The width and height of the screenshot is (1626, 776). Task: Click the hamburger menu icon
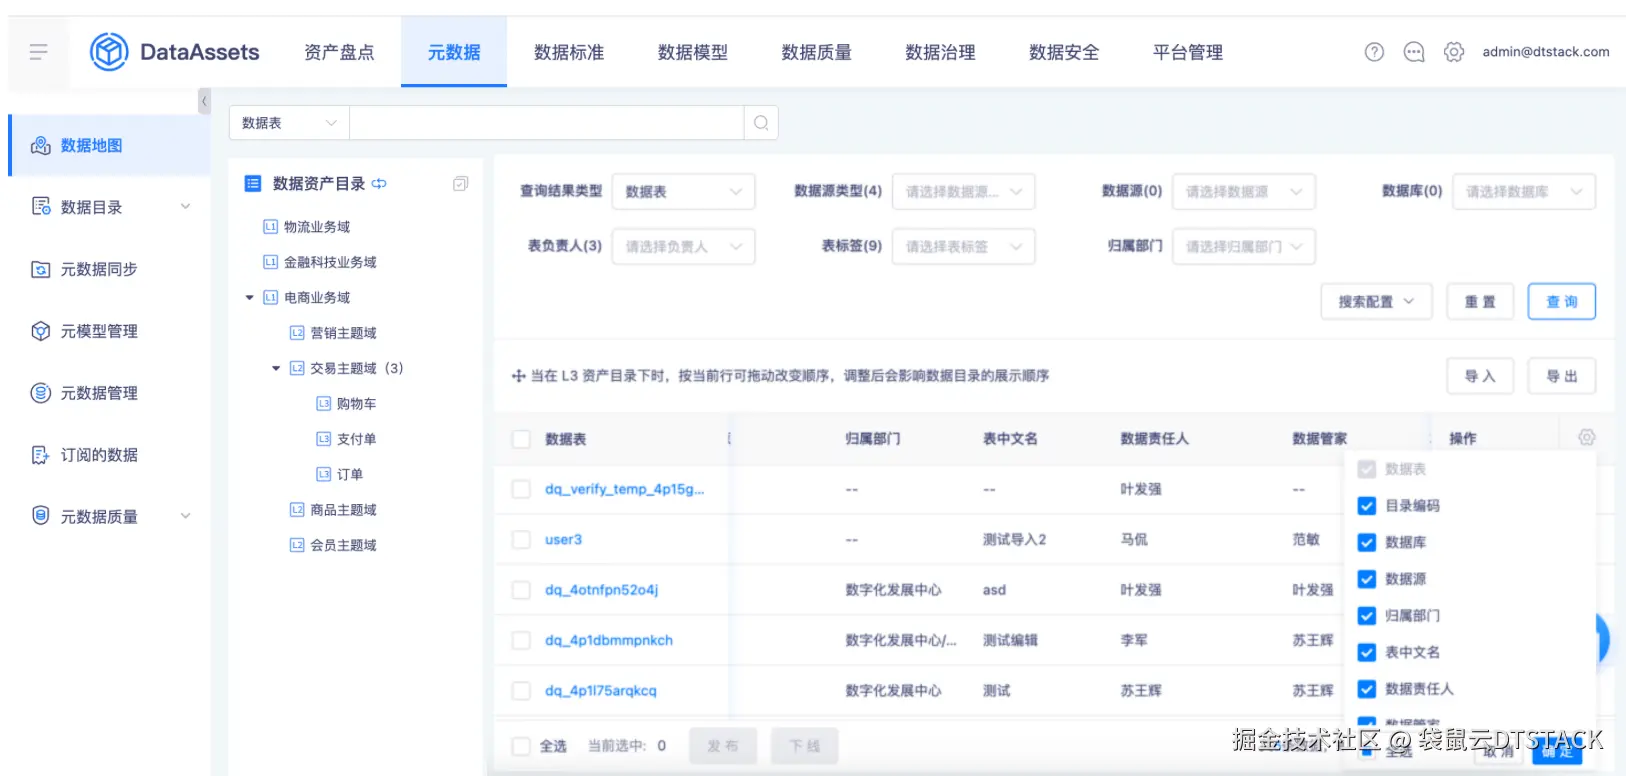(38, 52)
